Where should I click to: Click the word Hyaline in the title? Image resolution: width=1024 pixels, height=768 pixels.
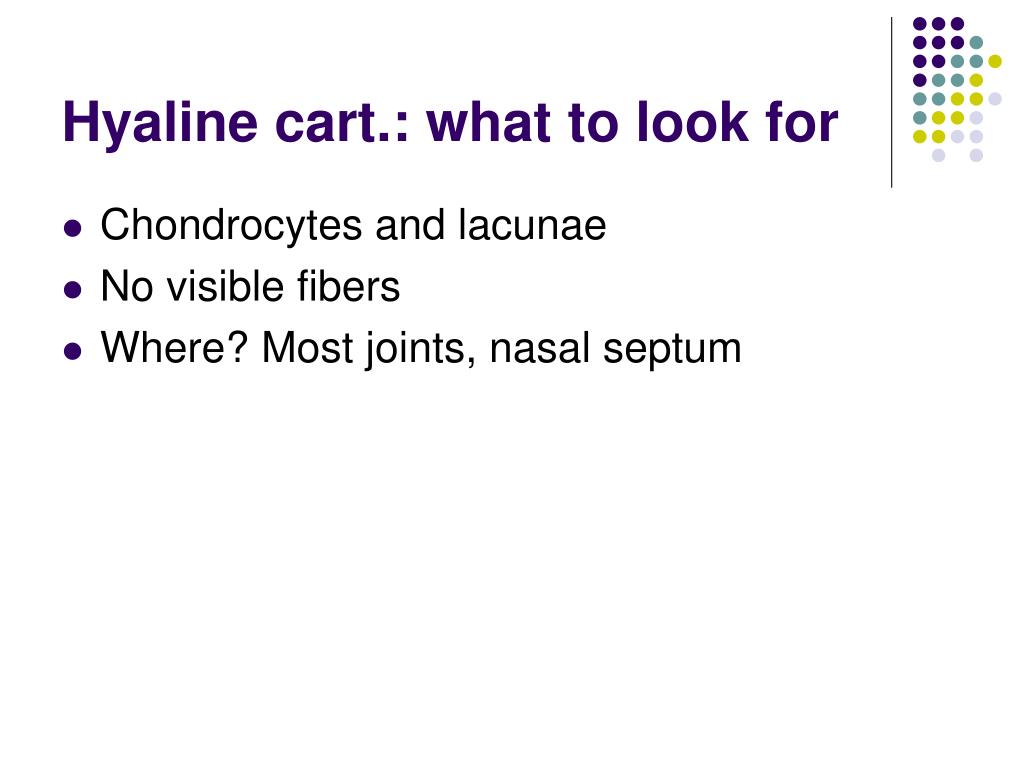click(x=161, y=124)
